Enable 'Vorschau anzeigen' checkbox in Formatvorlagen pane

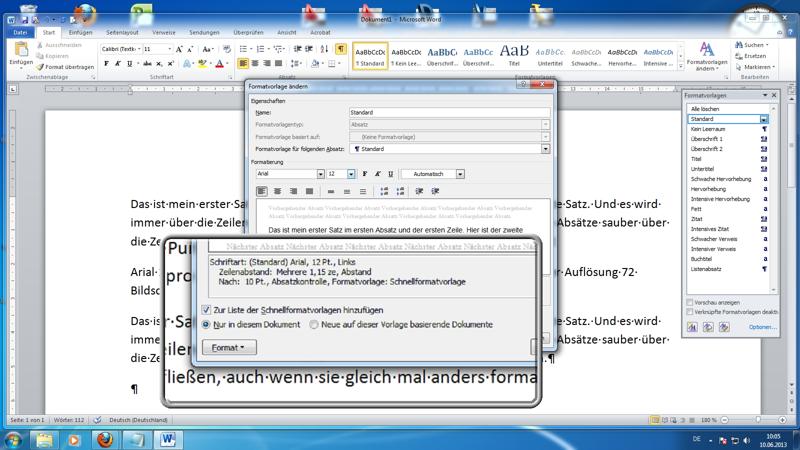pos(690,303)
